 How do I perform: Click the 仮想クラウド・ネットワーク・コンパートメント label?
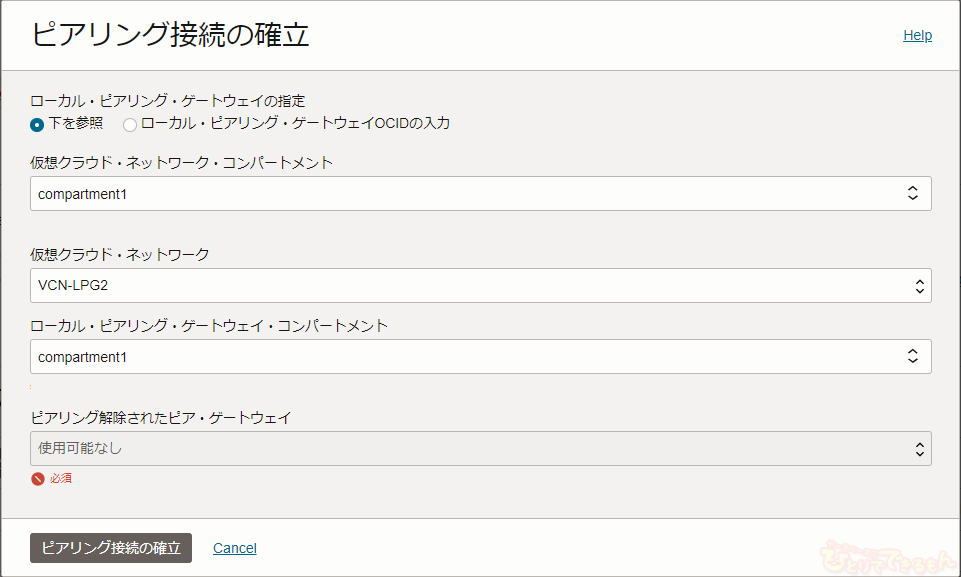point(182,163)
